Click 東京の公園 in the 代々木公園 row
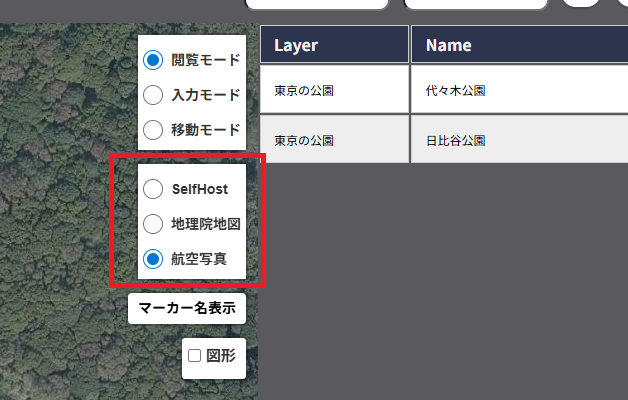Image resolution: width=628 pixels, height=400 pixels. point(334,90)
